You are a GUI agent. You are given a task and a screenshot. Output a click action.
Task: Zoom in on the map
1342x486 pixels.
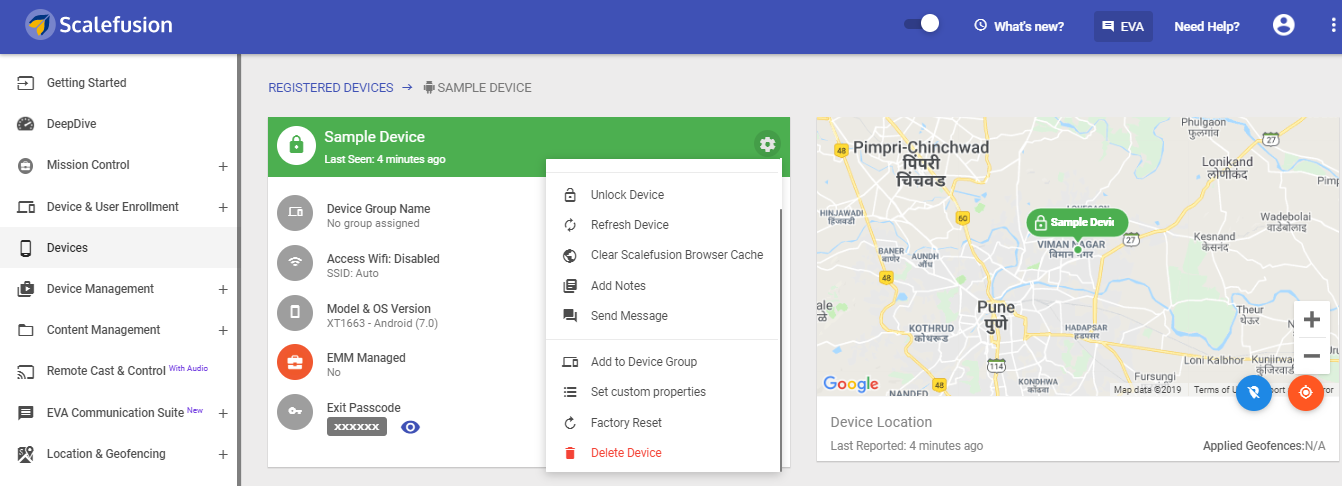click(x=1312, y=320)
